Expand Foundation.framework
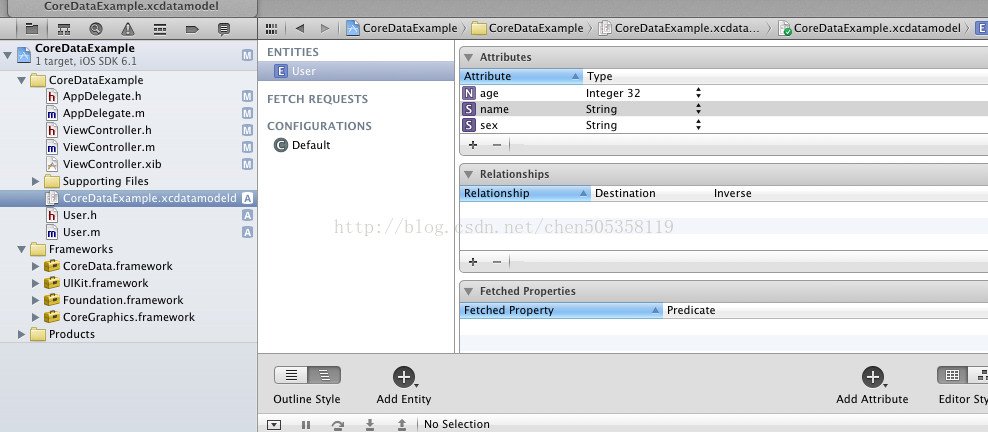This screenshot has width=988, height=432. tap(35, 300)
